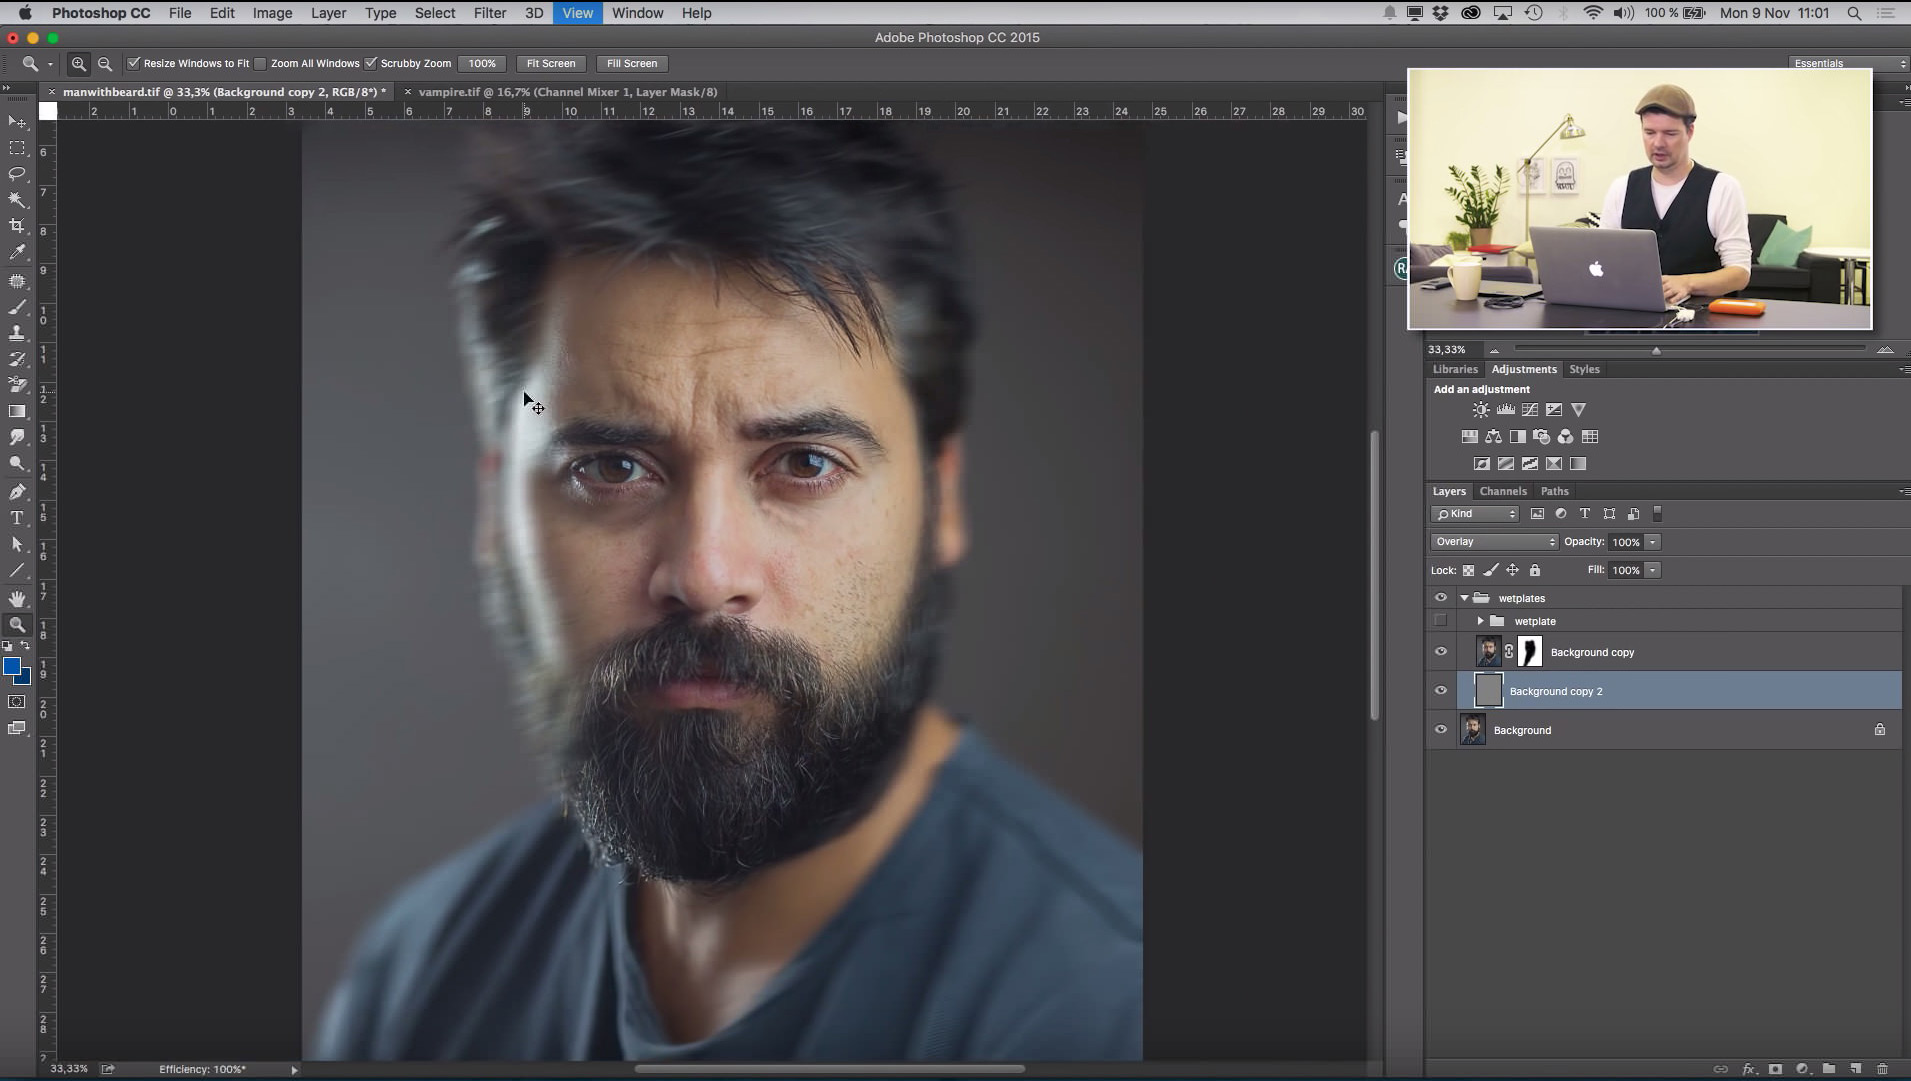Select the Hand tool
This screenshot has height=1081, width=1911.
coord(17,598)
